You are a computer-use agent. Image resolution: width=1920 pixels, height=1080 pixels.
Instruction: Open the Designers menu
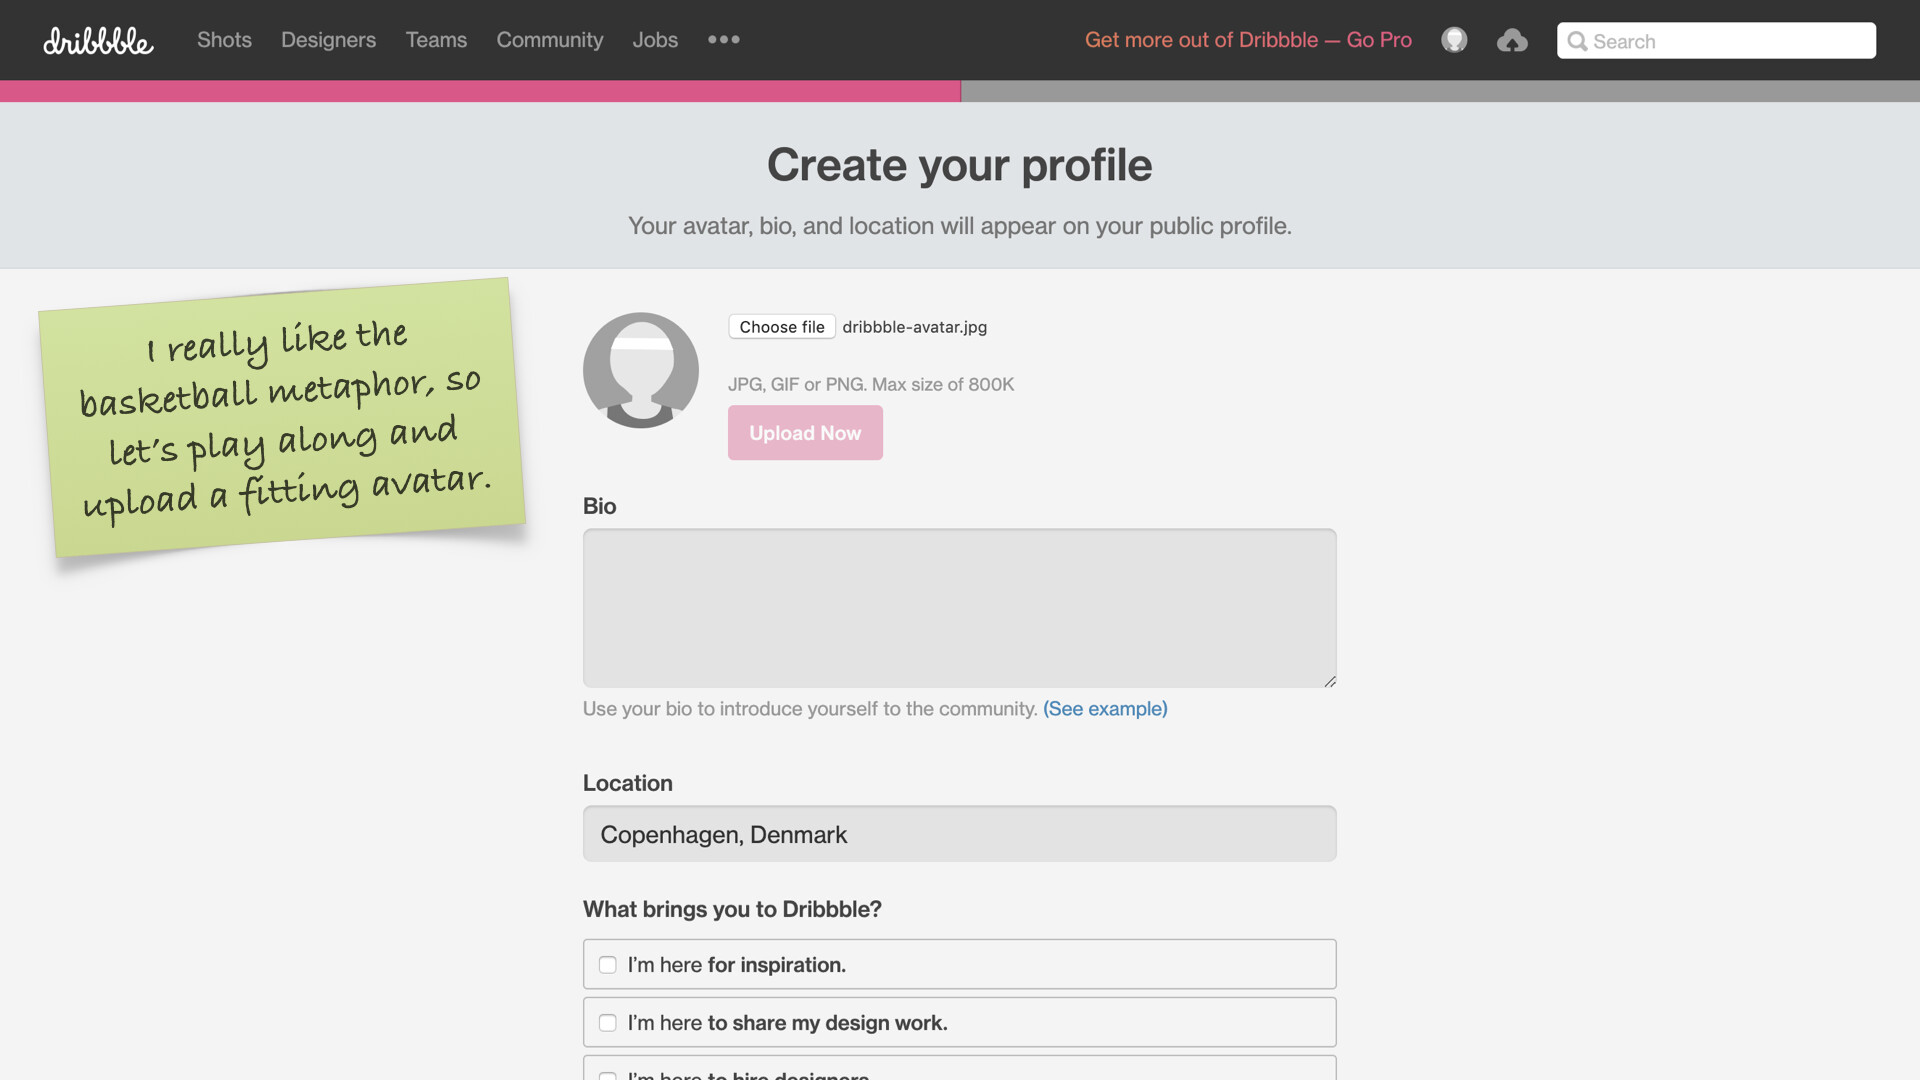point(328,40)
